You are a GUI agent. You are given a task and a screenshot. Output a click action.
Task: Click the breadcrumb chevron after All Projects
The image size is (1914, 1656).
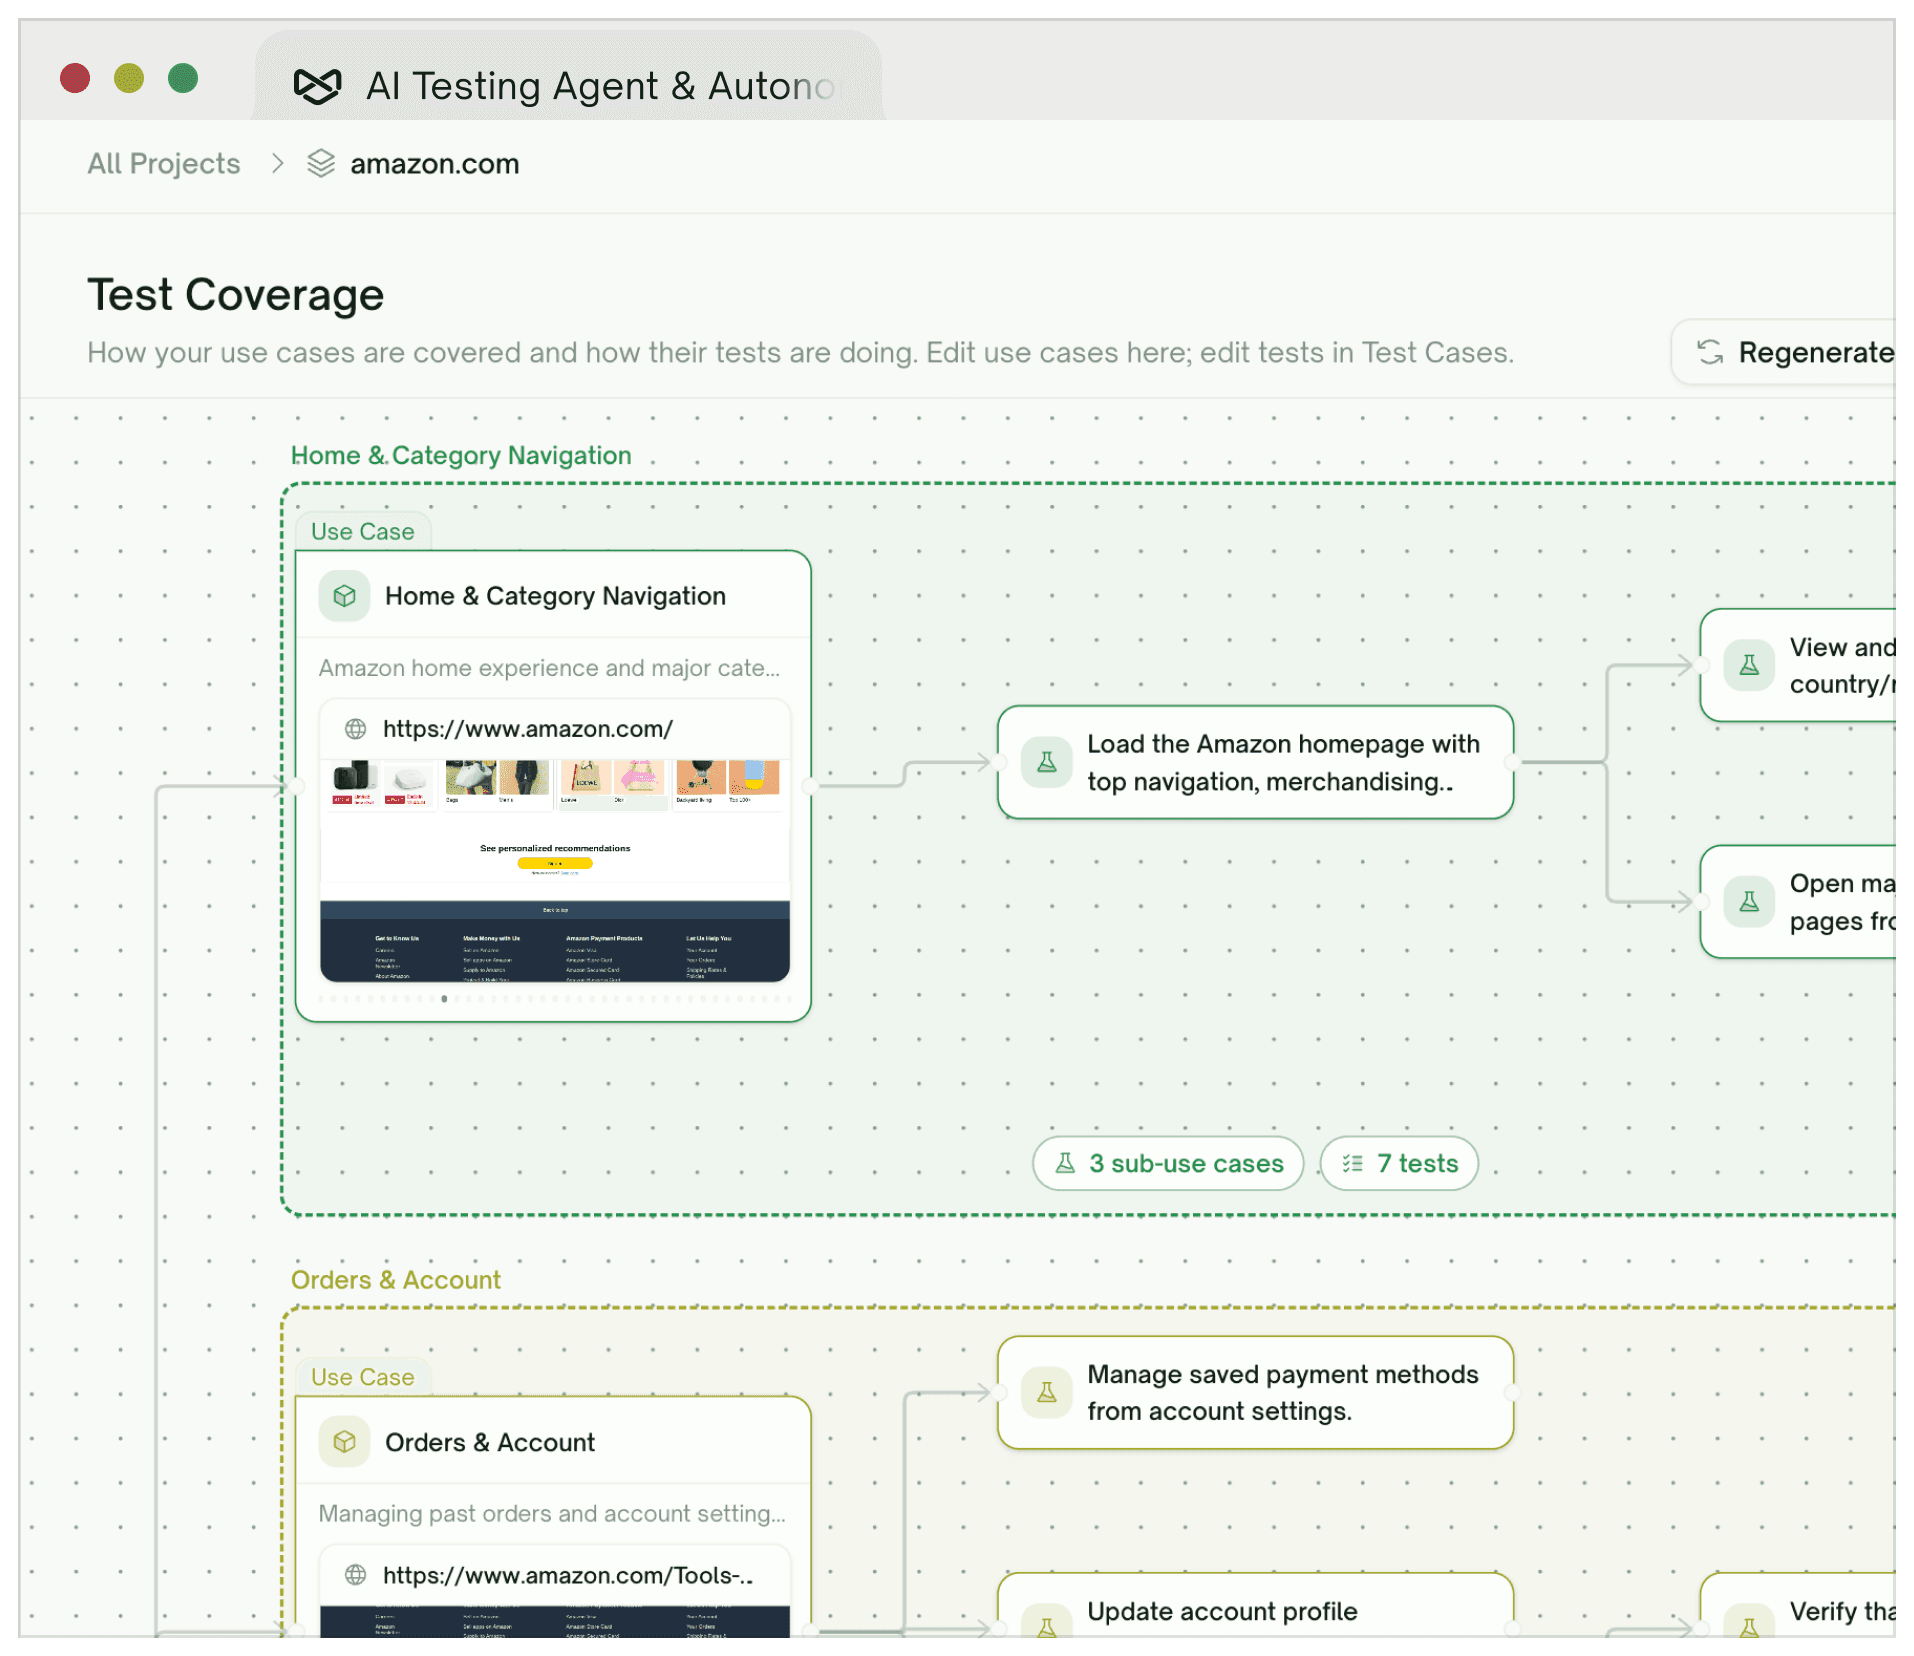[278, 163]
